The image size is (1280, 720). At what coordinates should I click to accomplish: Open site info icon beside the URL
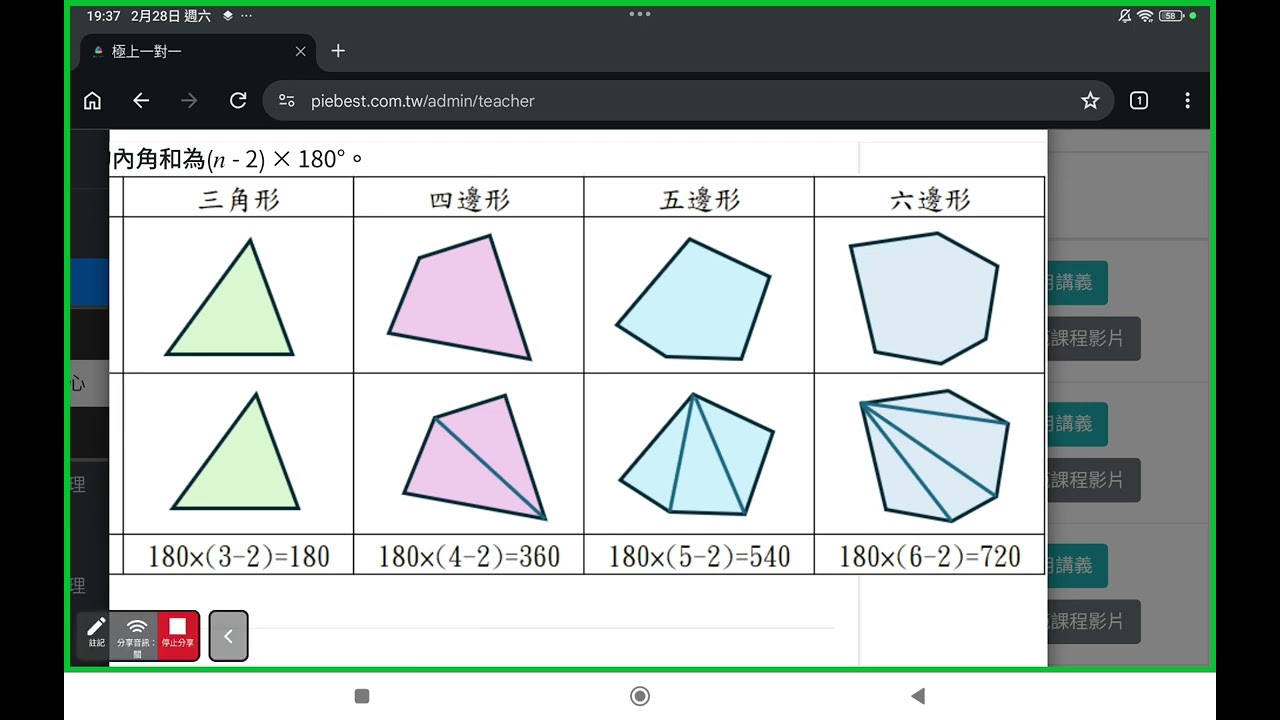287,101
